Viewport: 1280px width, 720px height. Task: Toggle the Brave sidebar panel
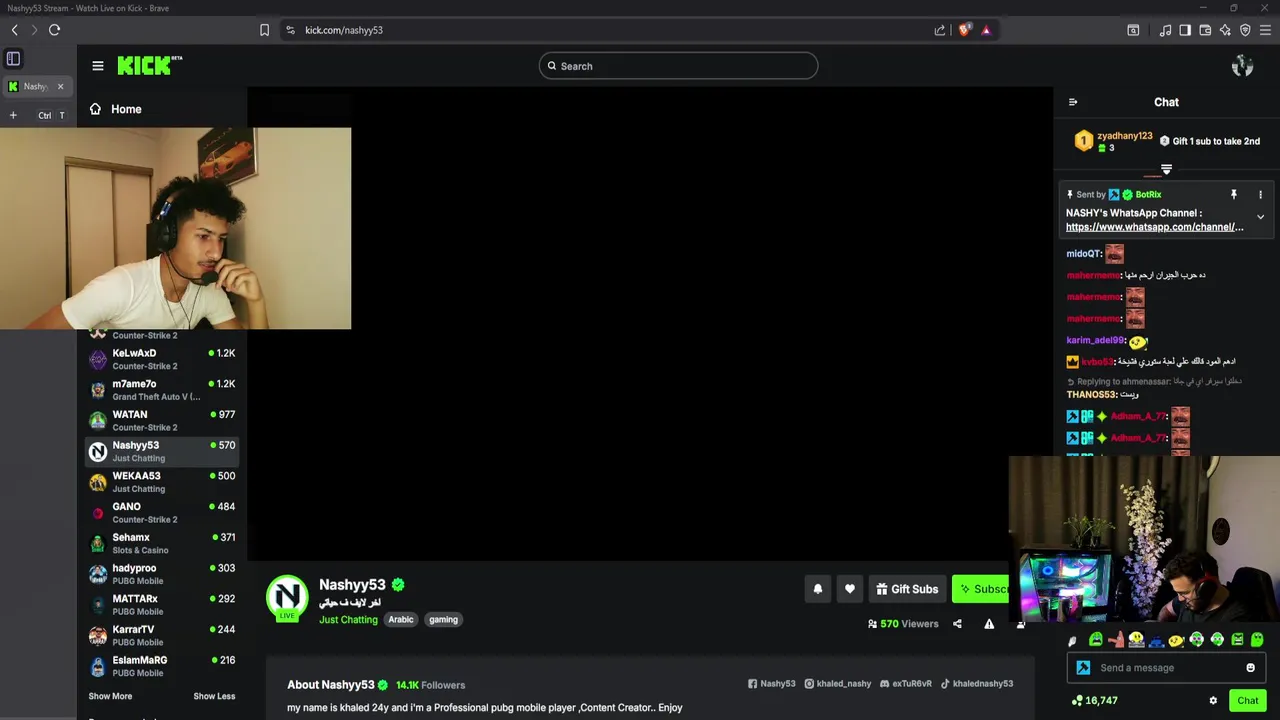[x=1185, y=30]
